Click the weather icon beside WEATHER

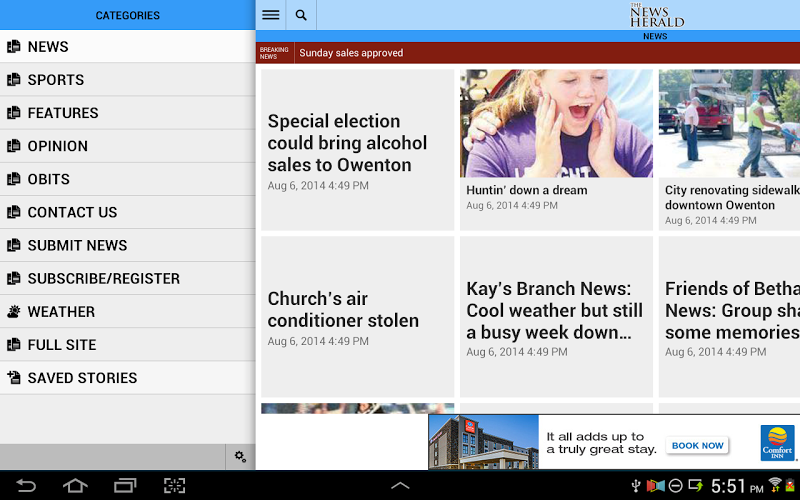tap(14, 311)
